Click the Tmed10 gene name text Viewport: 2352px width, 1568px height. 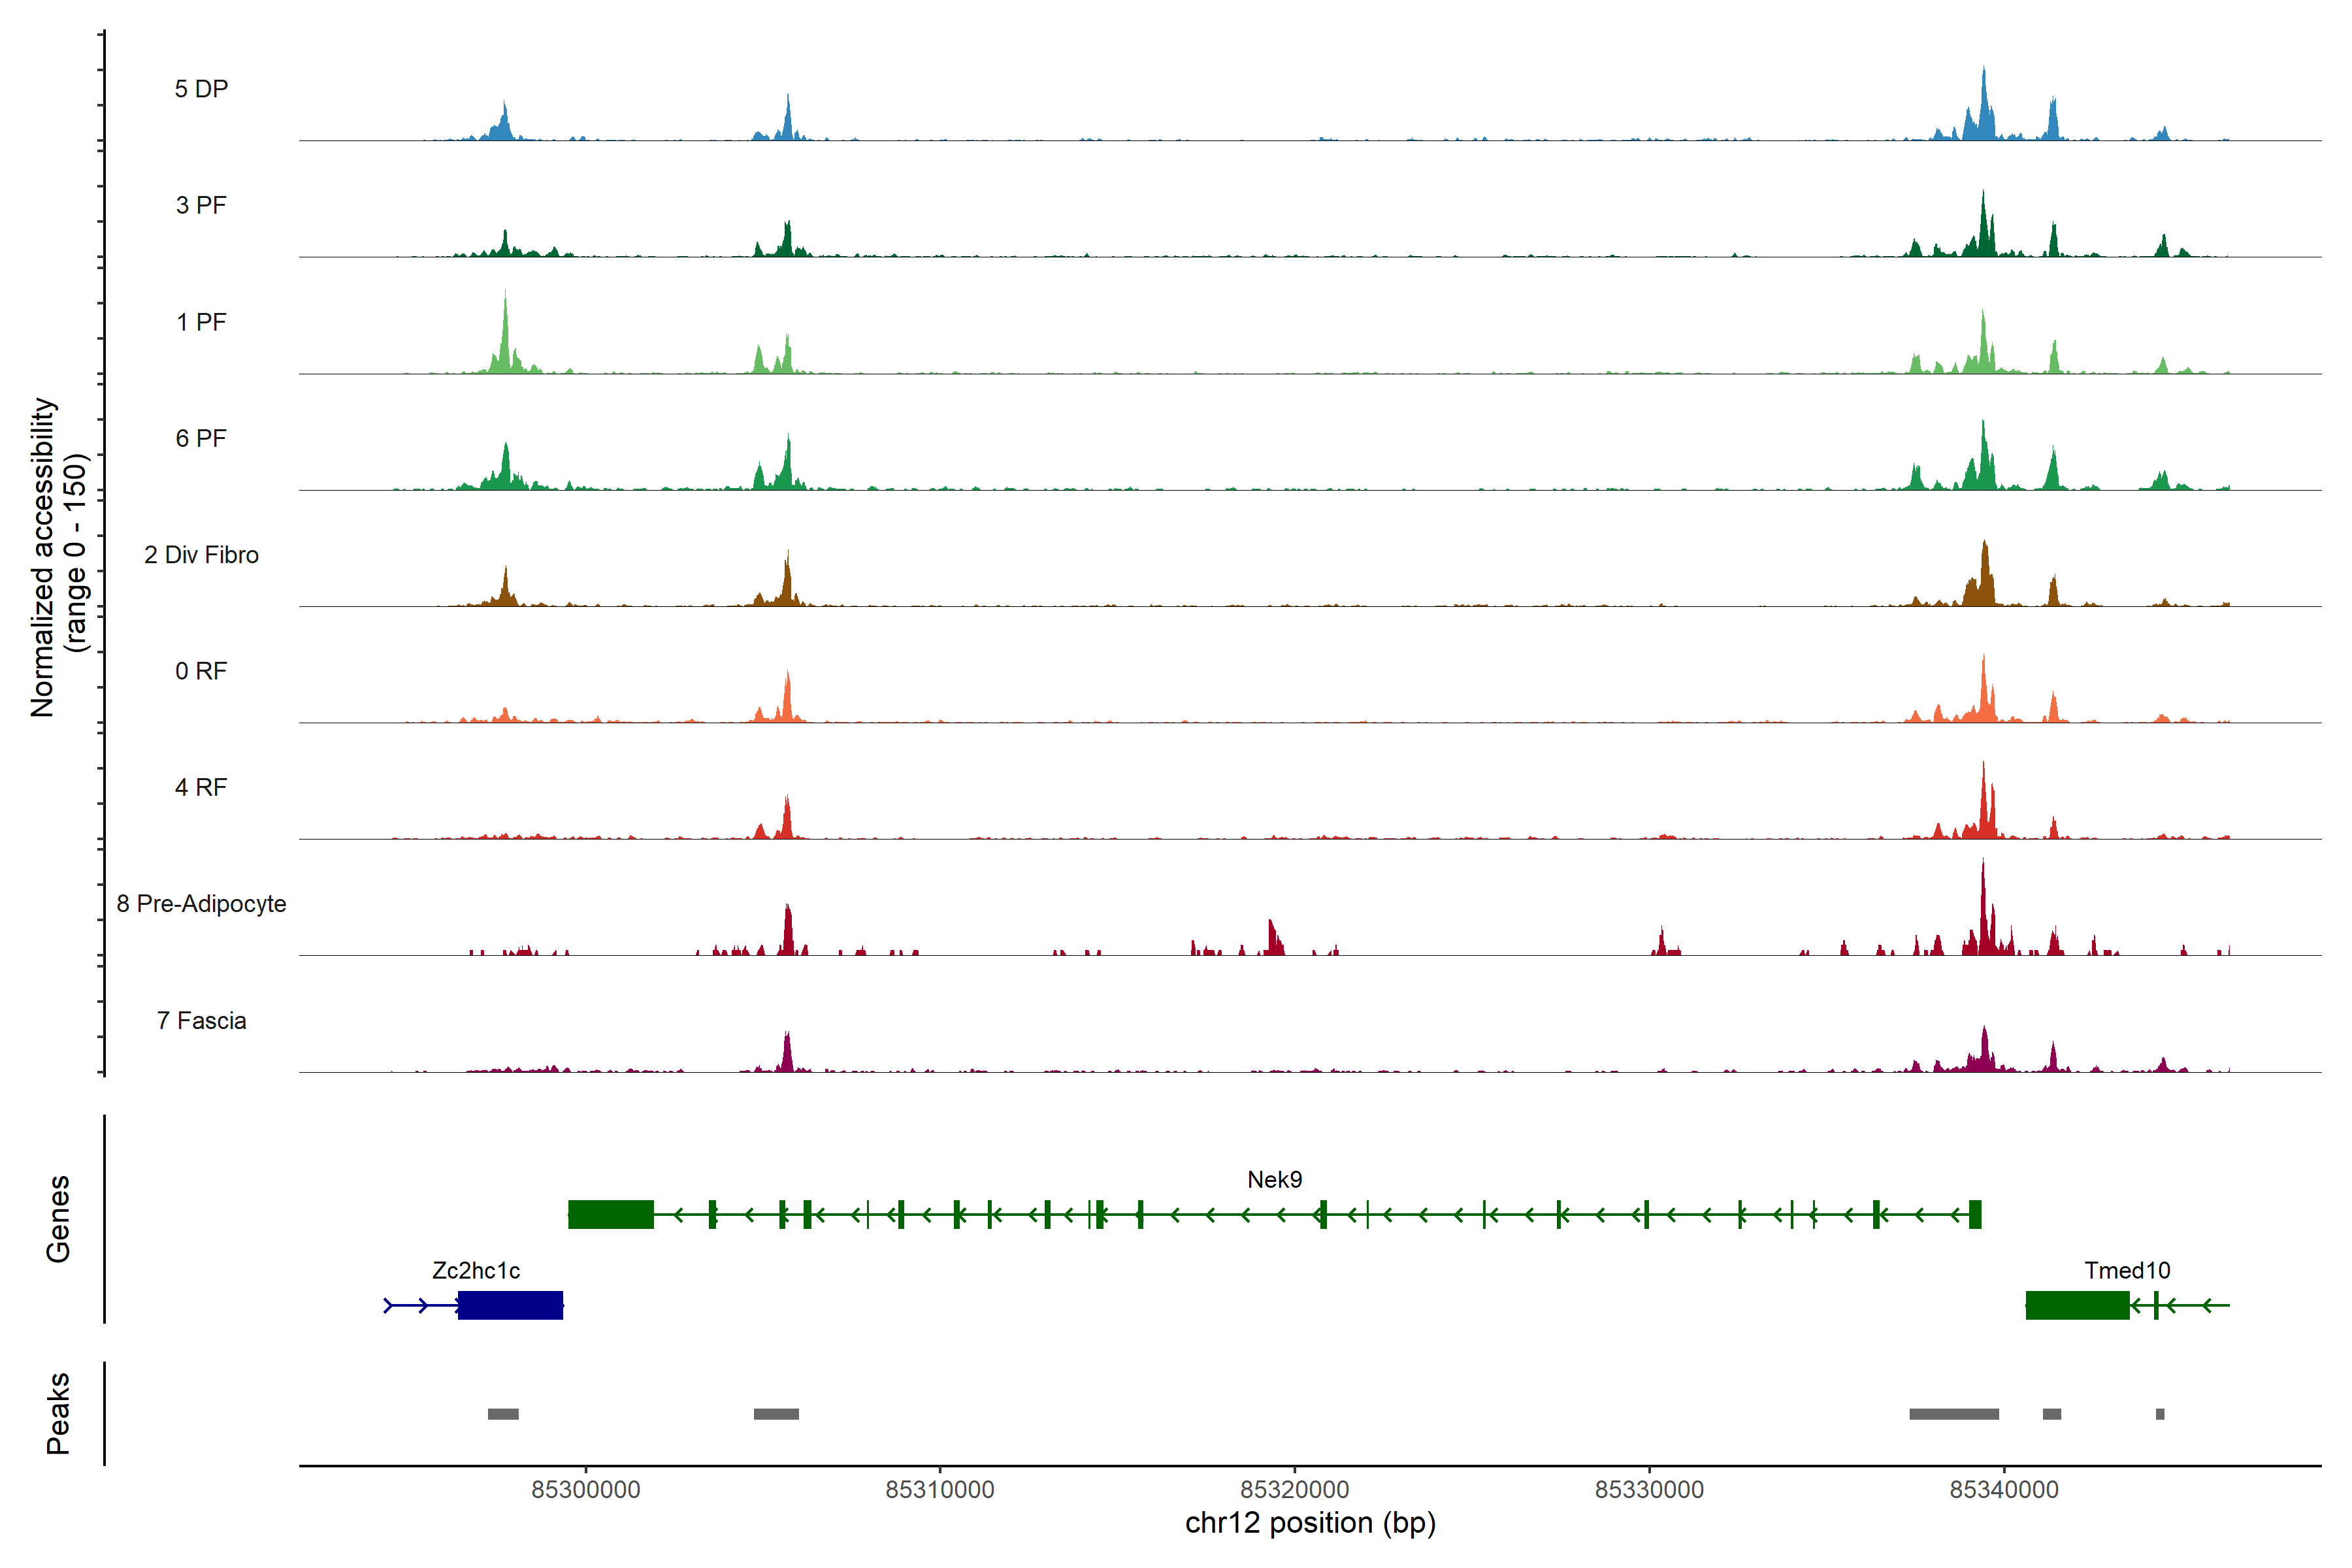2127,1271
